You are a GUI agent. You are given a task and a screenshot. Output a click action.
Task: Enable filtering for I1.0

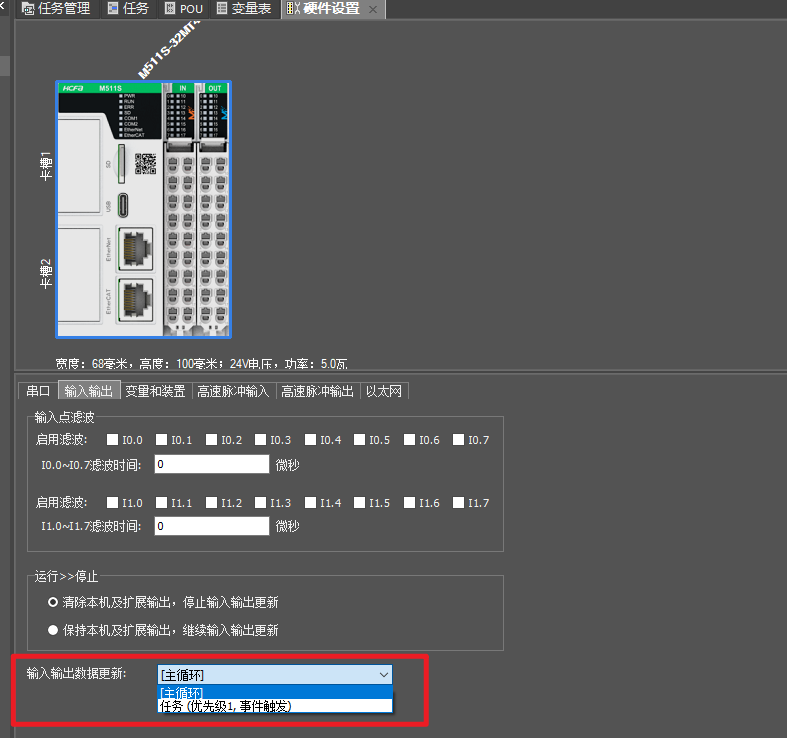(x=112, y=503)
